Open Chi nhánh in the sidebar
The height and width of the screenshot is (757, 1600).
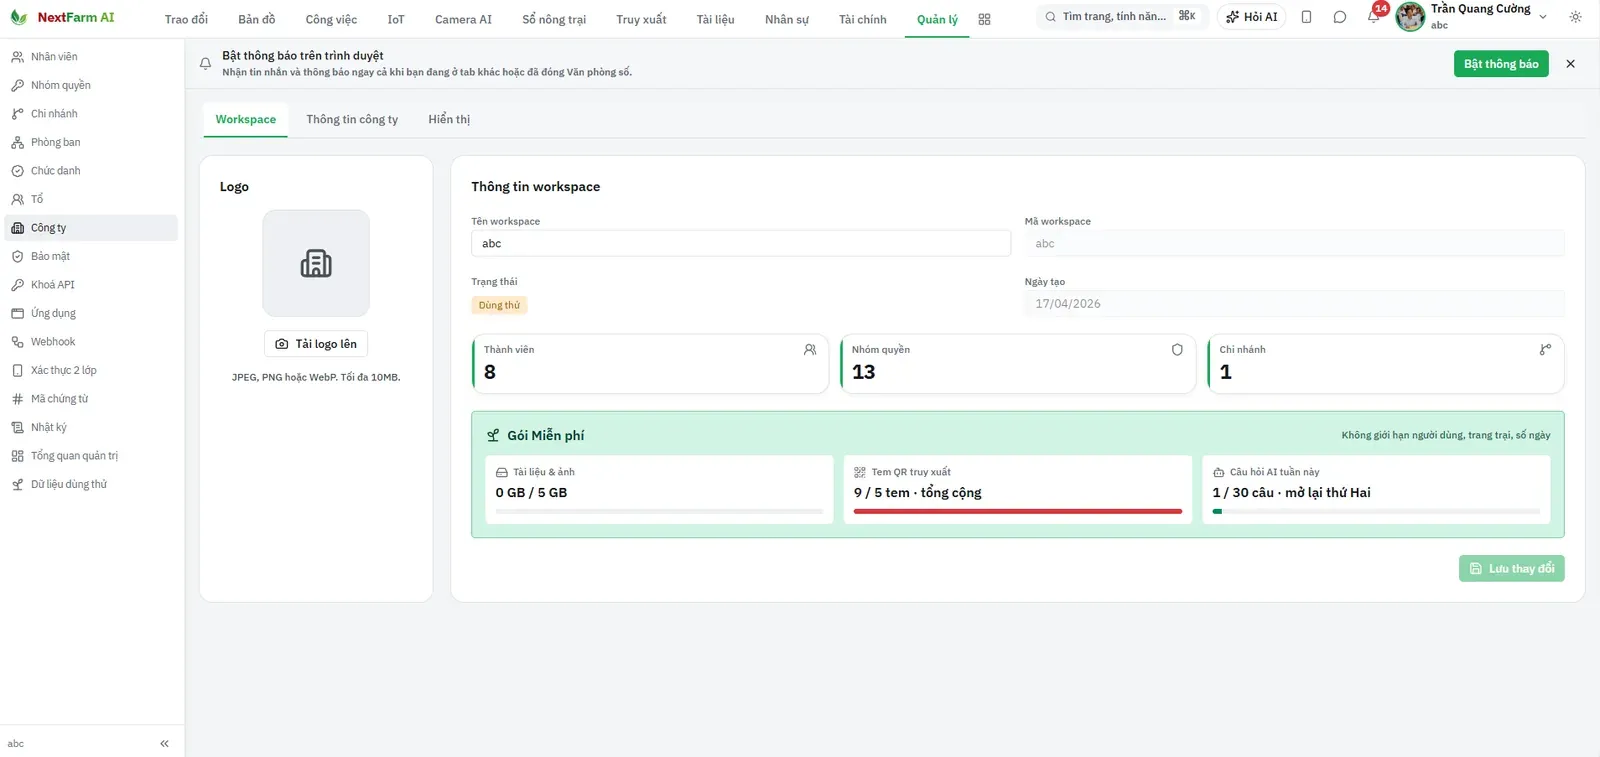[91, 114]
